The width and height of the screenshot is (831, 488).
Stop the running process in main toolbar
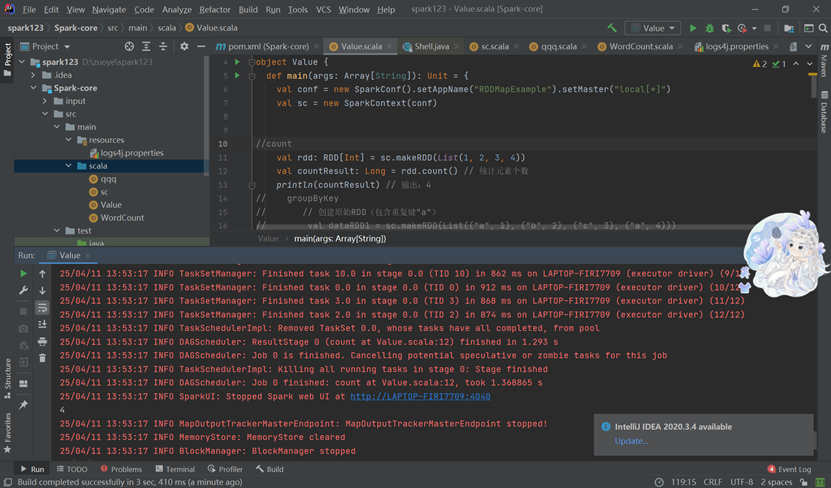[767, 28]
